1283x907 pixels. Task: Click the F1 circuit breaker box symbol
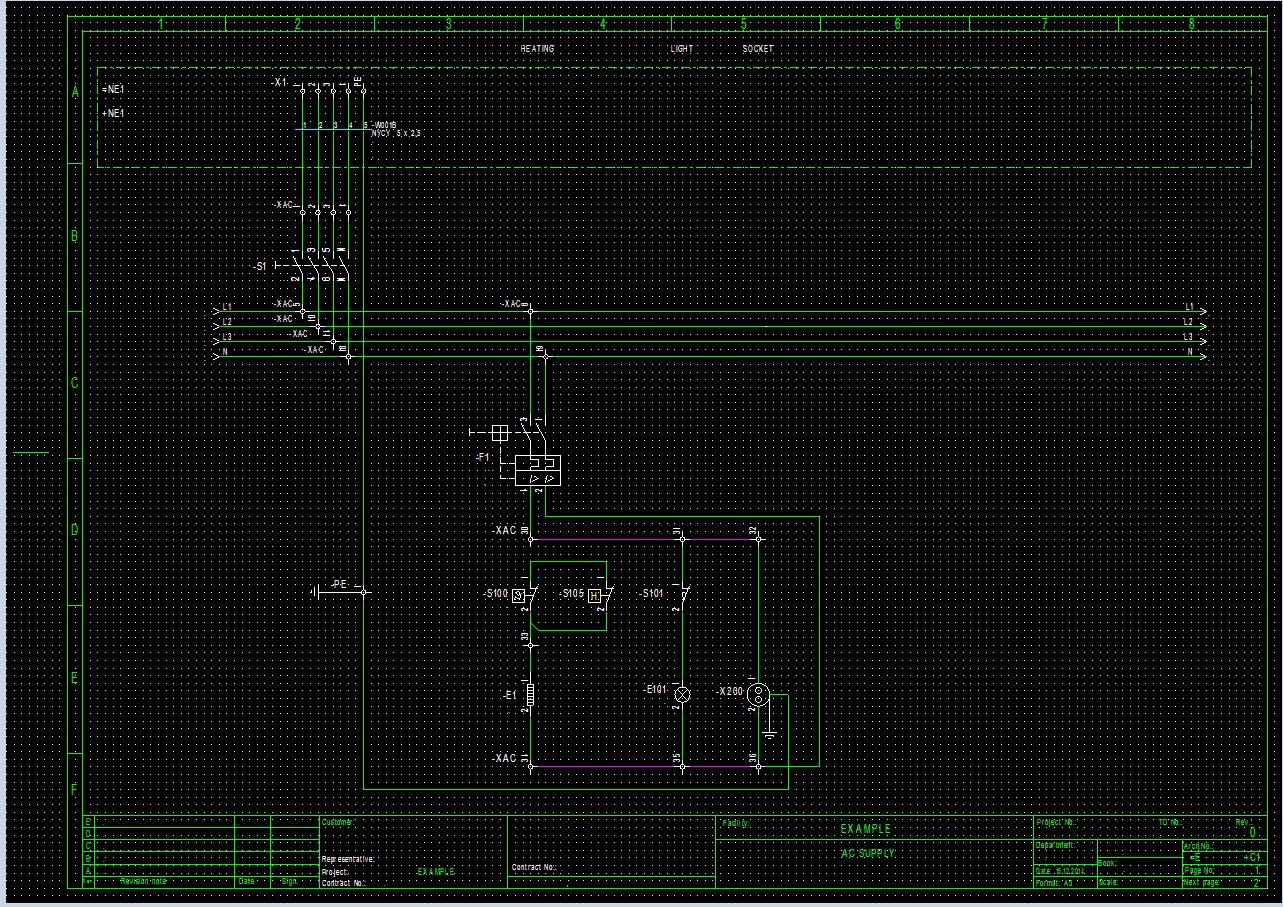click(537, 470)
